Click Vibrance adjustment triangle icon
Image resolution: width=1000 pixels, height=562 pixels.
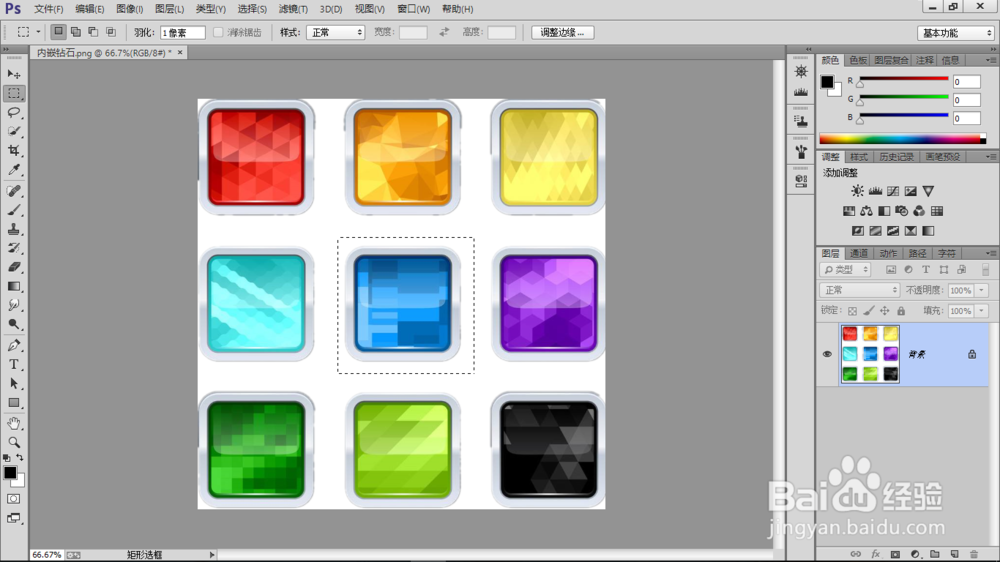(x=928, y=191)
